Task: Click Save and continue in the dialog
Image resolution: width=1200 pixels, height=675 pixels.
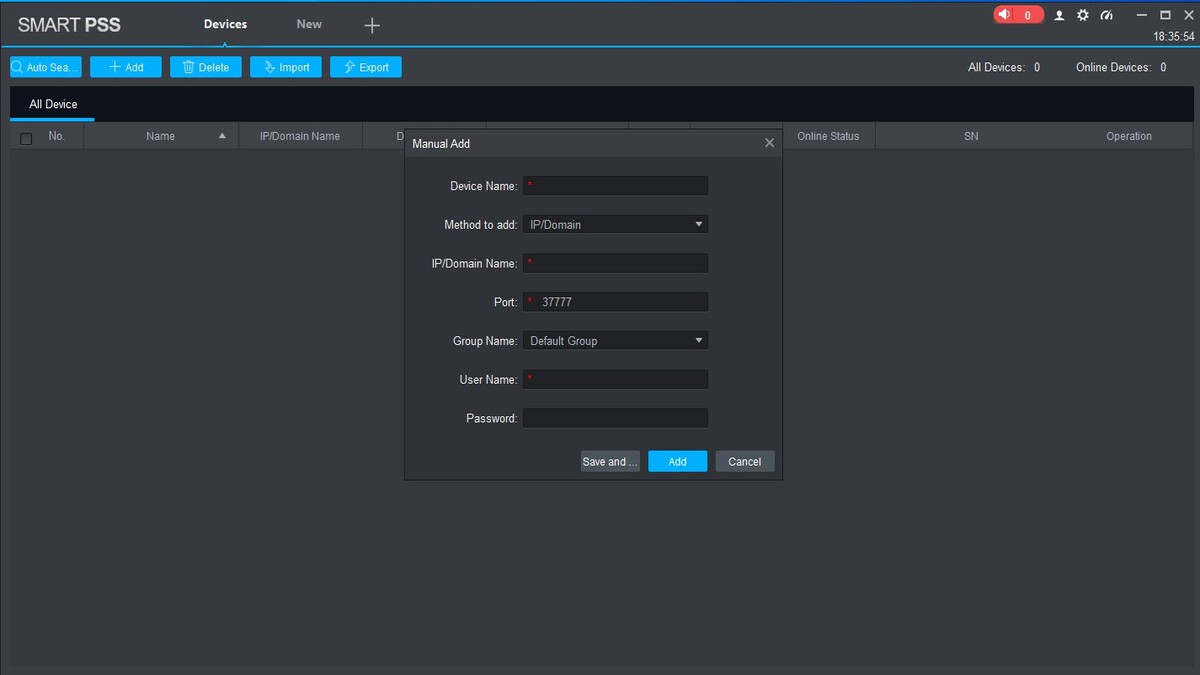Action: [x=610, y=461]
